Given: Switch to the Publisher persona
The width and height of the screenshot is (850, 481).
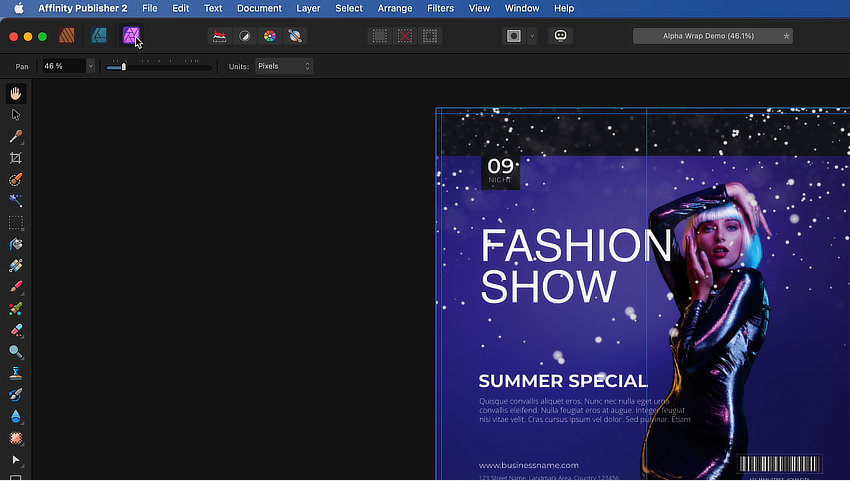Looking at the screenshot, I should (x=67, y=36).
